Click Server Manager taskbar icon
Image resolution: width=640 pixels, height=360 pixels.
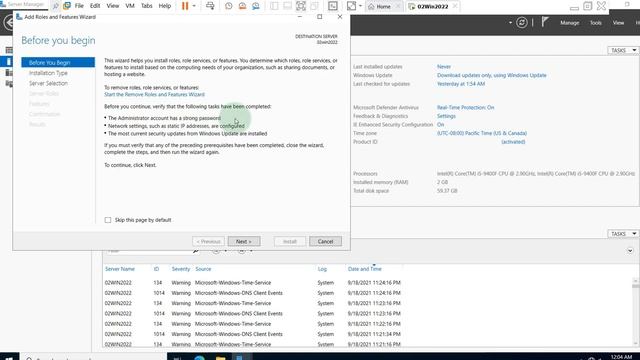click(241, 357)
